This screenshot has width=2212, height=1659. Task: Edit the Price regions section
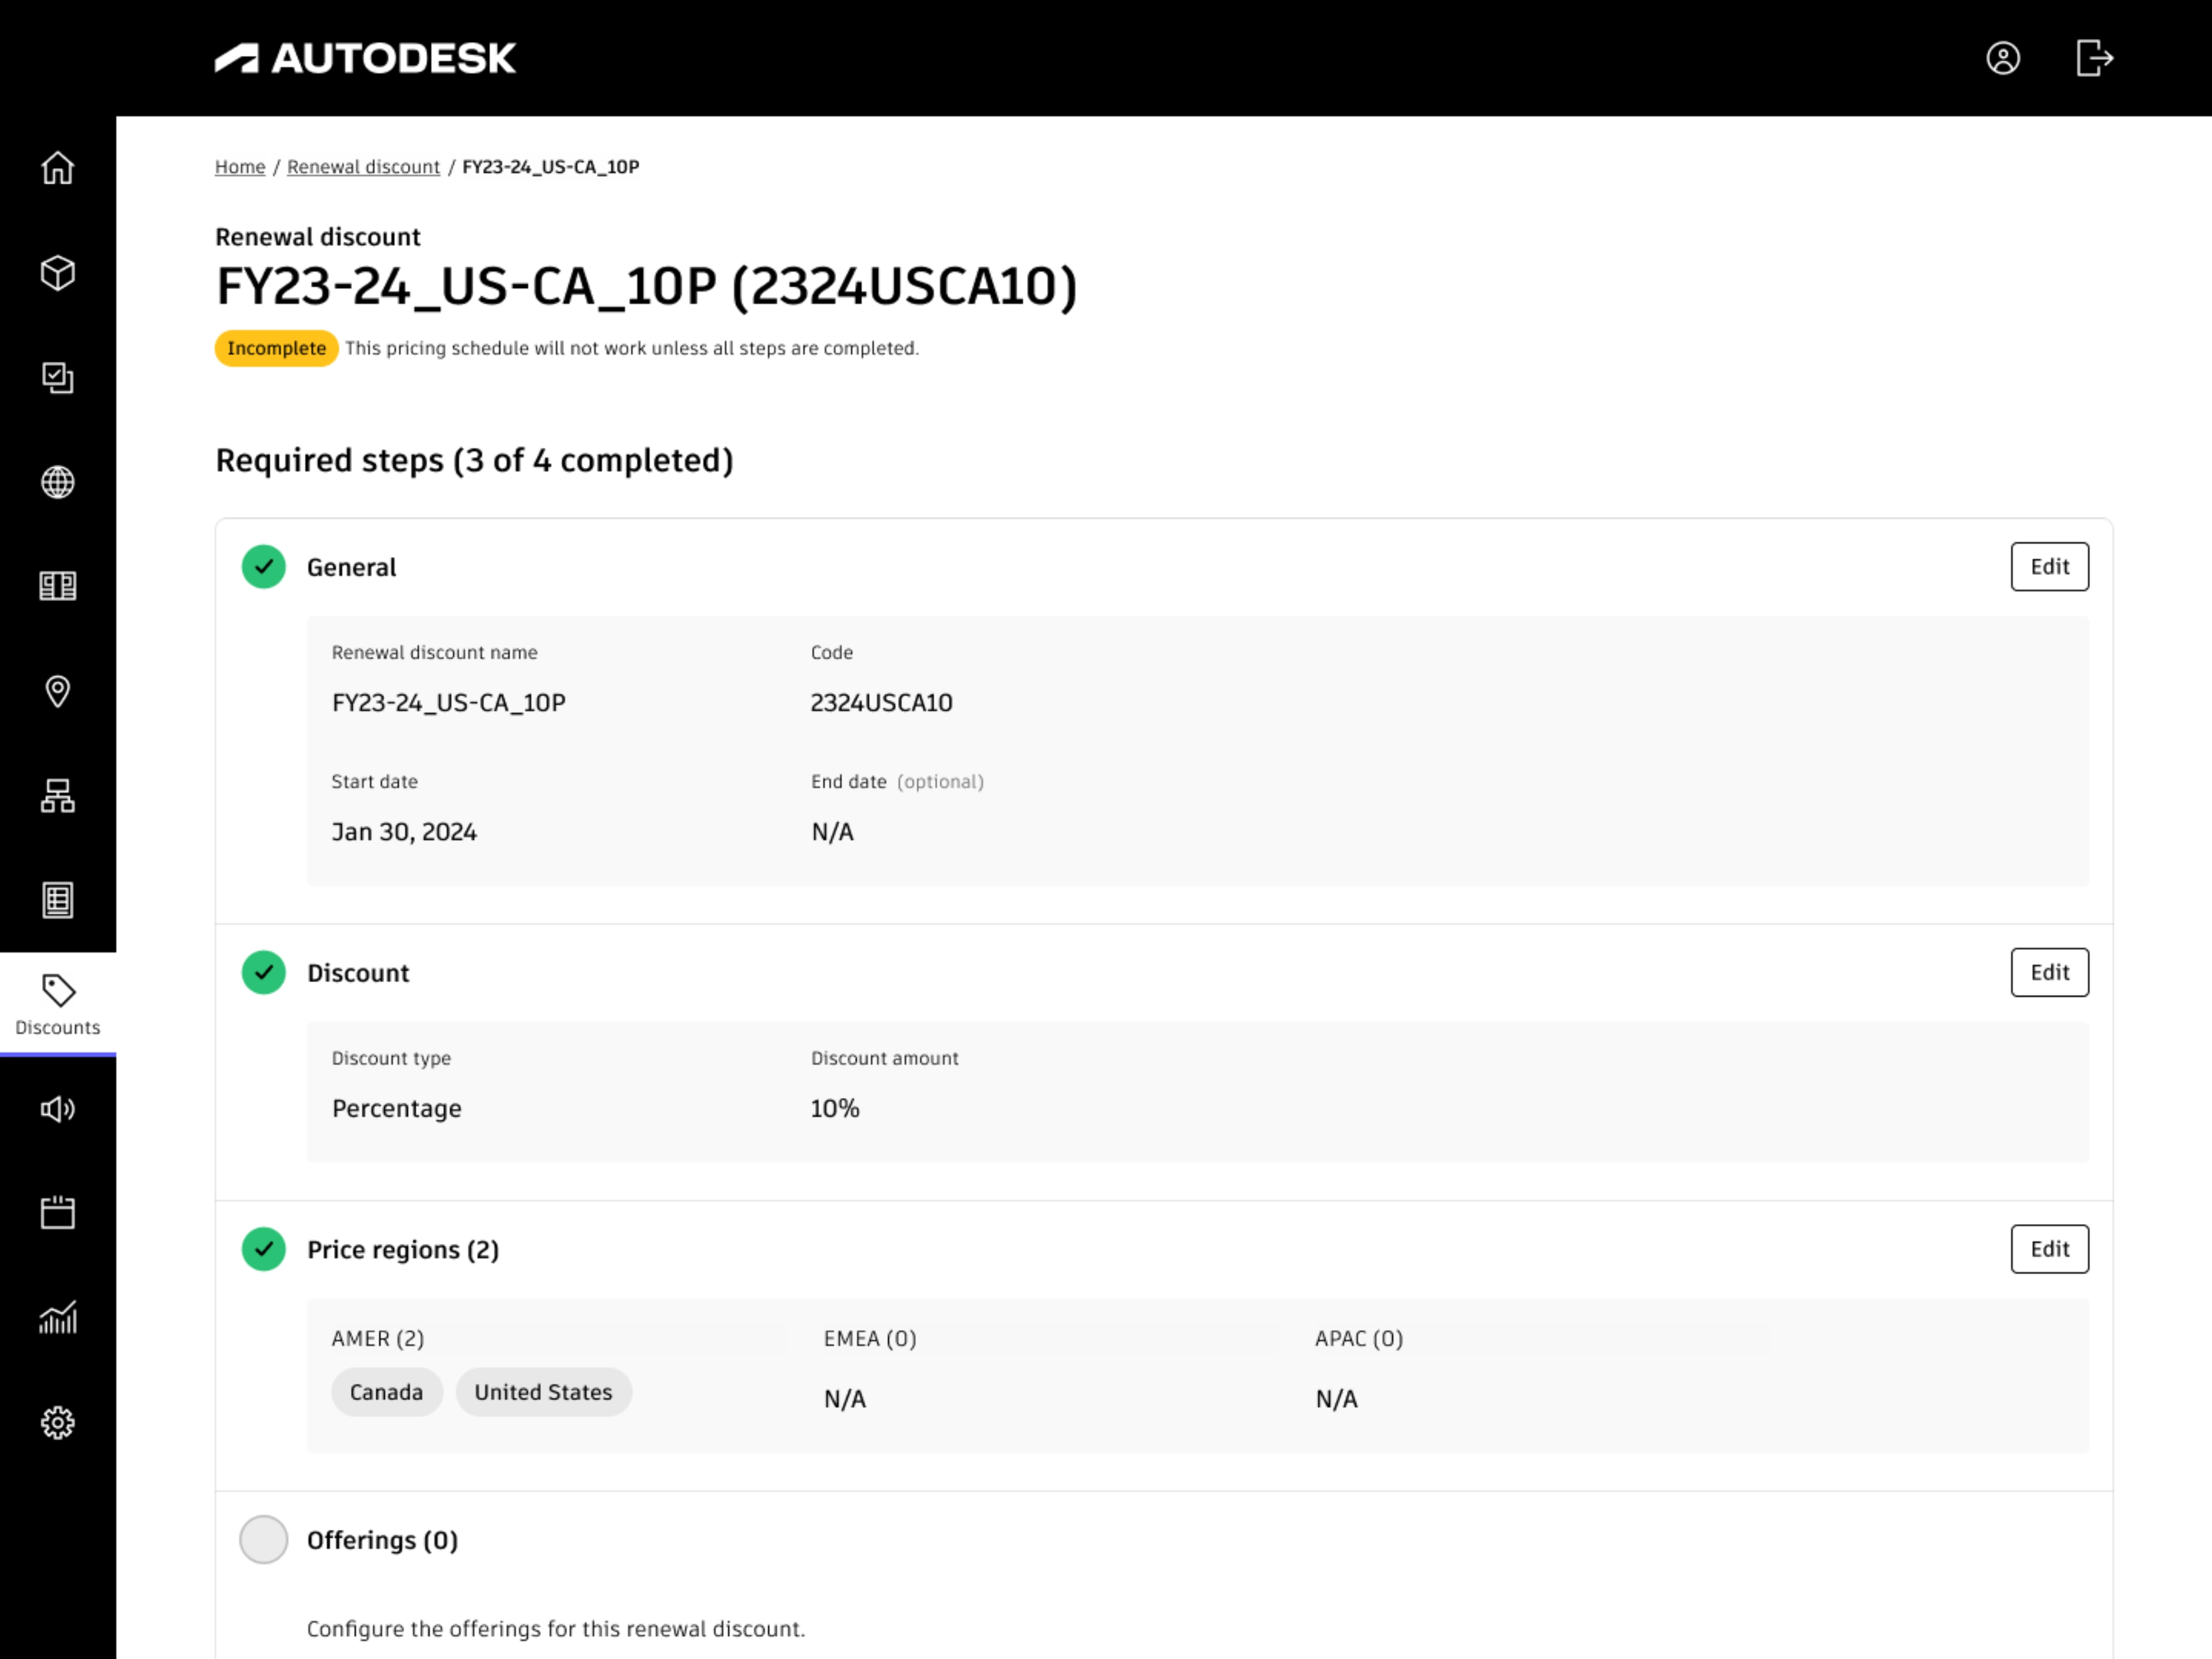pos(2049,1249)
